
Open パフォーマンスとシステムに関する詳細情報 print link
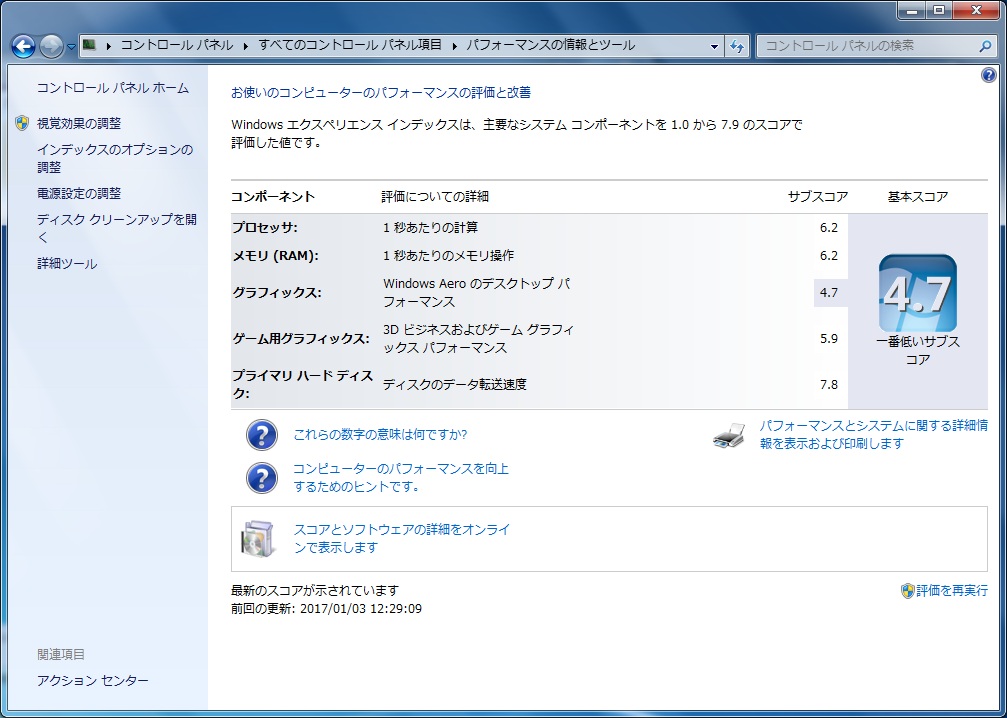(x=873, y=435)
